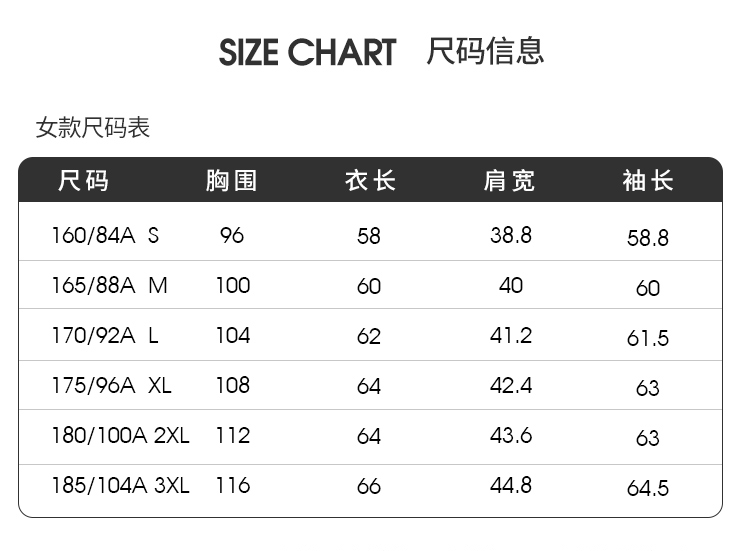Click the chest value 96
The width and height of the screenshot is (750, 551).
[x=232, y=236]
